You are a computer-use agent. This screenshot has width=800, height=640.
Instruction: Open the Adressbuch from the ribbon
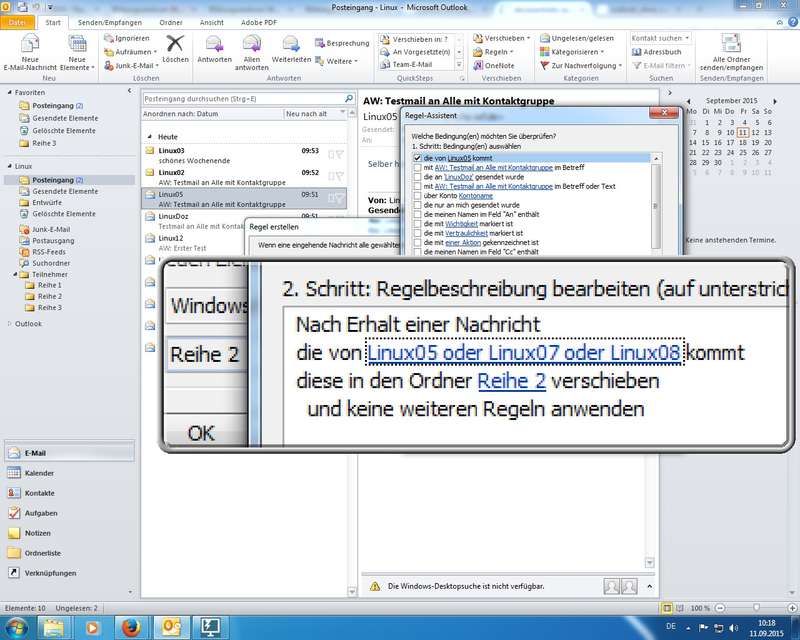pos(657,52)
